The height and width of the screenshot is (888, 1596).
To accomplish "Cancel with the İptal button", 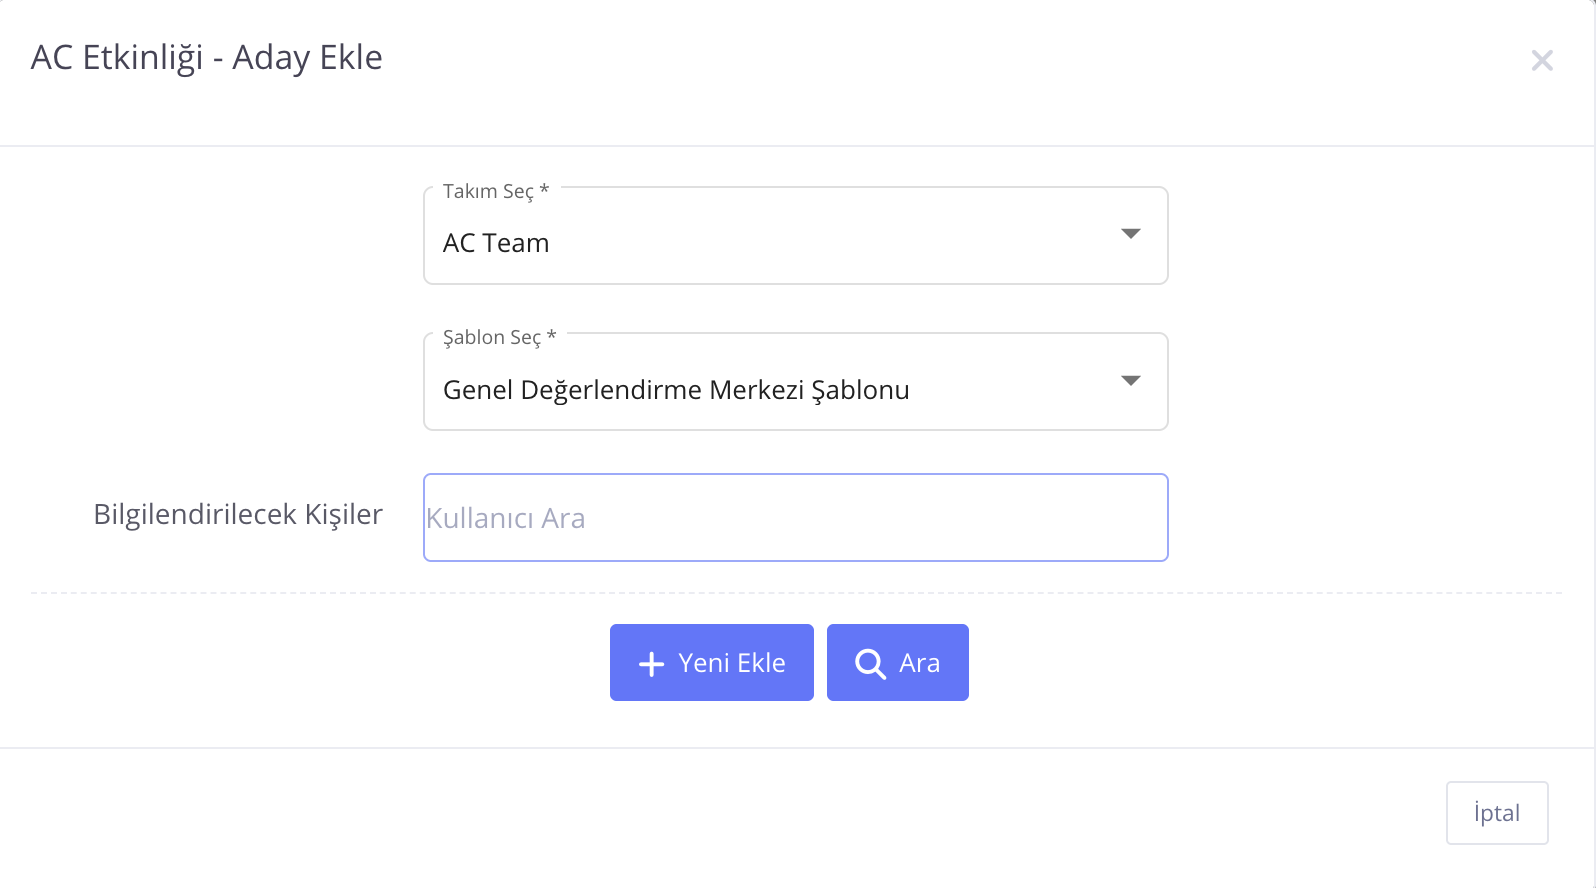I will [x=1496, y=813].
